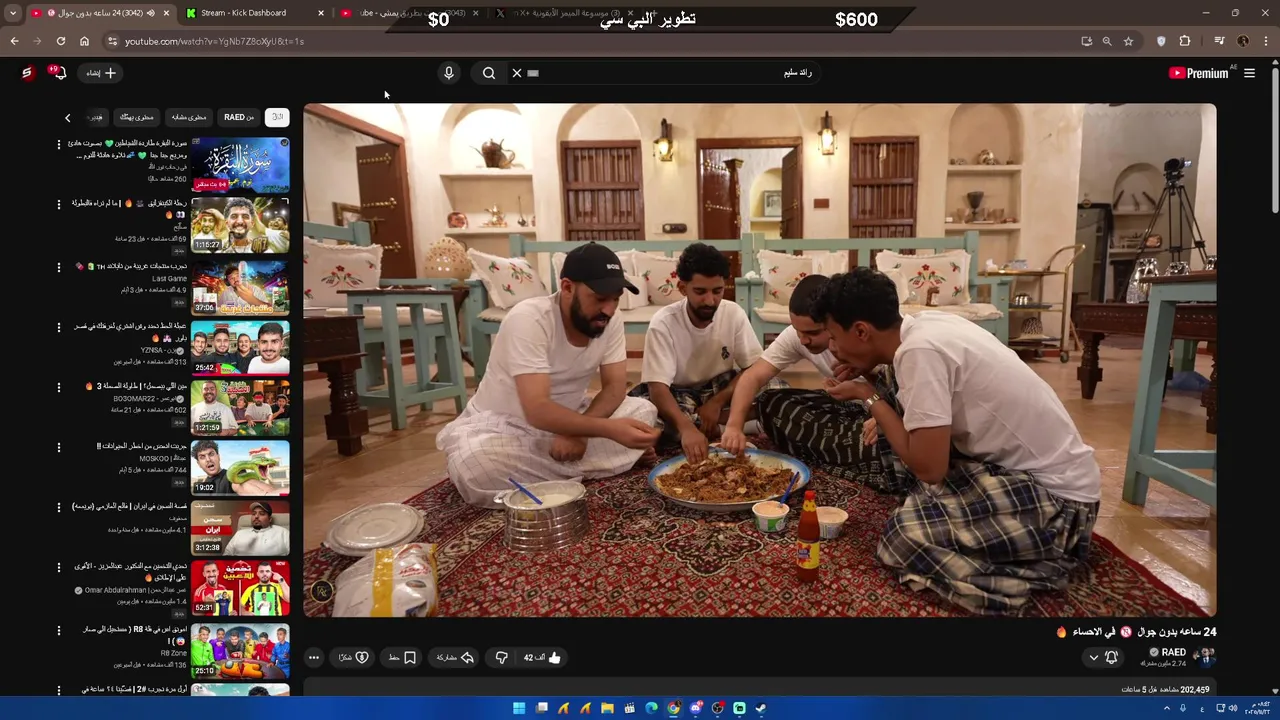Open options menu for MOSKOO video

(59, 447)
